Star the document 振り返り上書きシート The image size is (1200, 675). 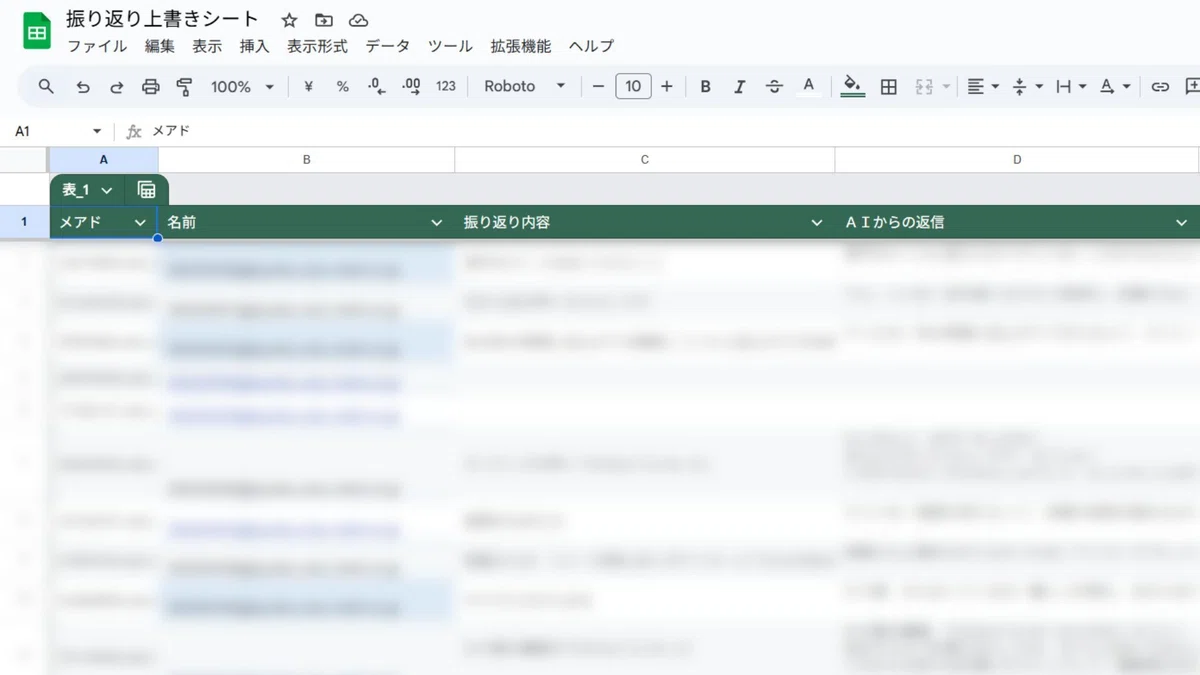point(289,20)
